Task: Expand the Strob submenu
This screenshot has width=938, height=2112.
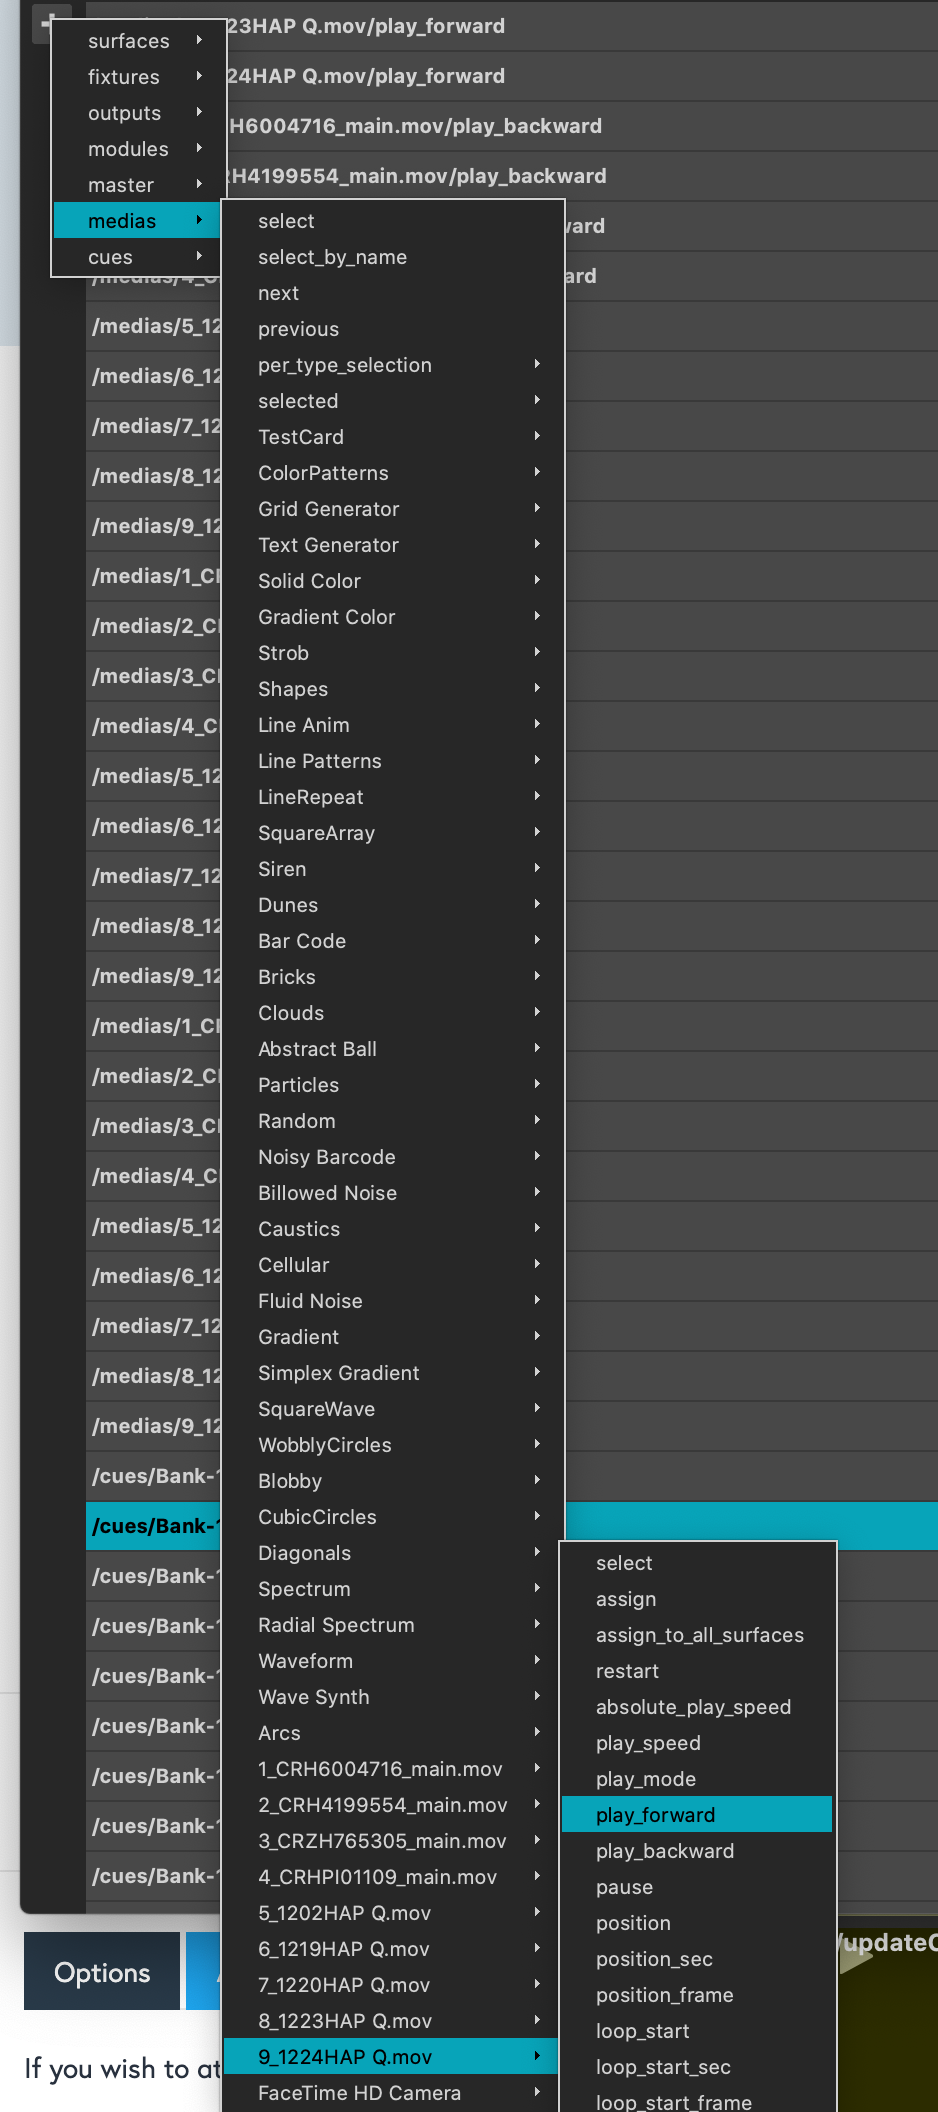Action: tap(393, 653)
